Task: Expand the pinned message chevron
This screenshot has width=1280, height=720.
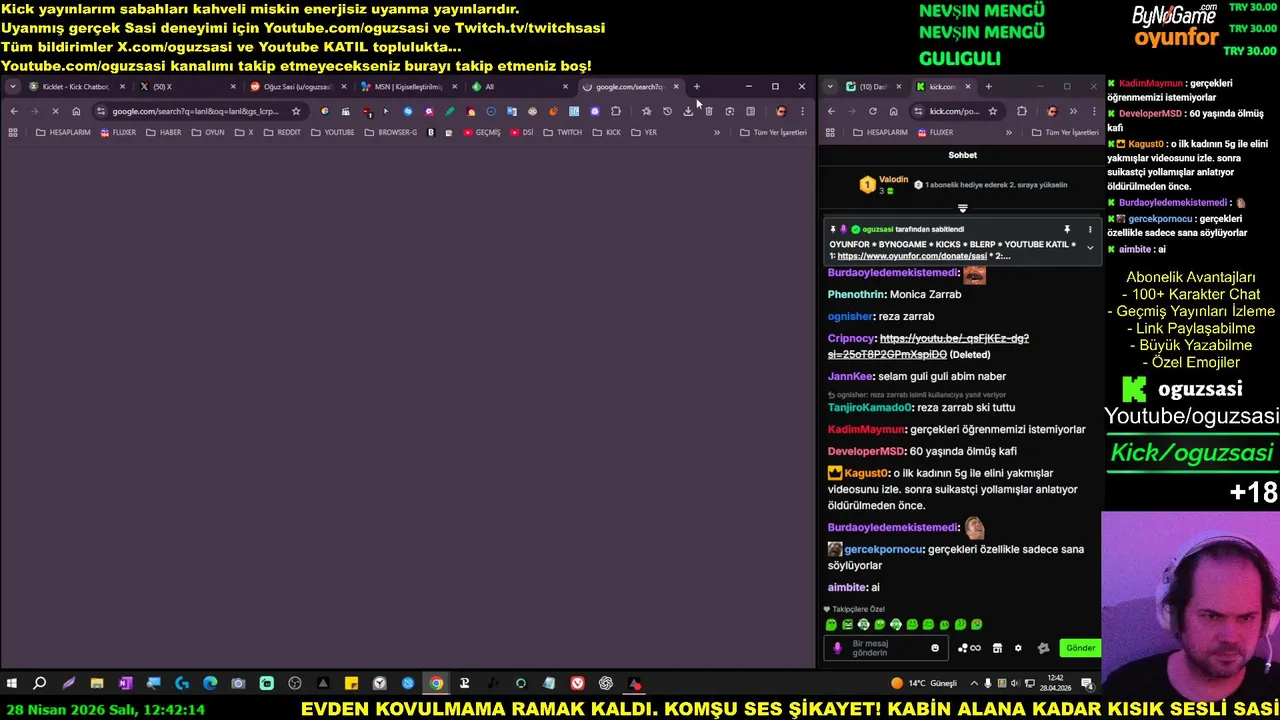Action: point(1090,248)
